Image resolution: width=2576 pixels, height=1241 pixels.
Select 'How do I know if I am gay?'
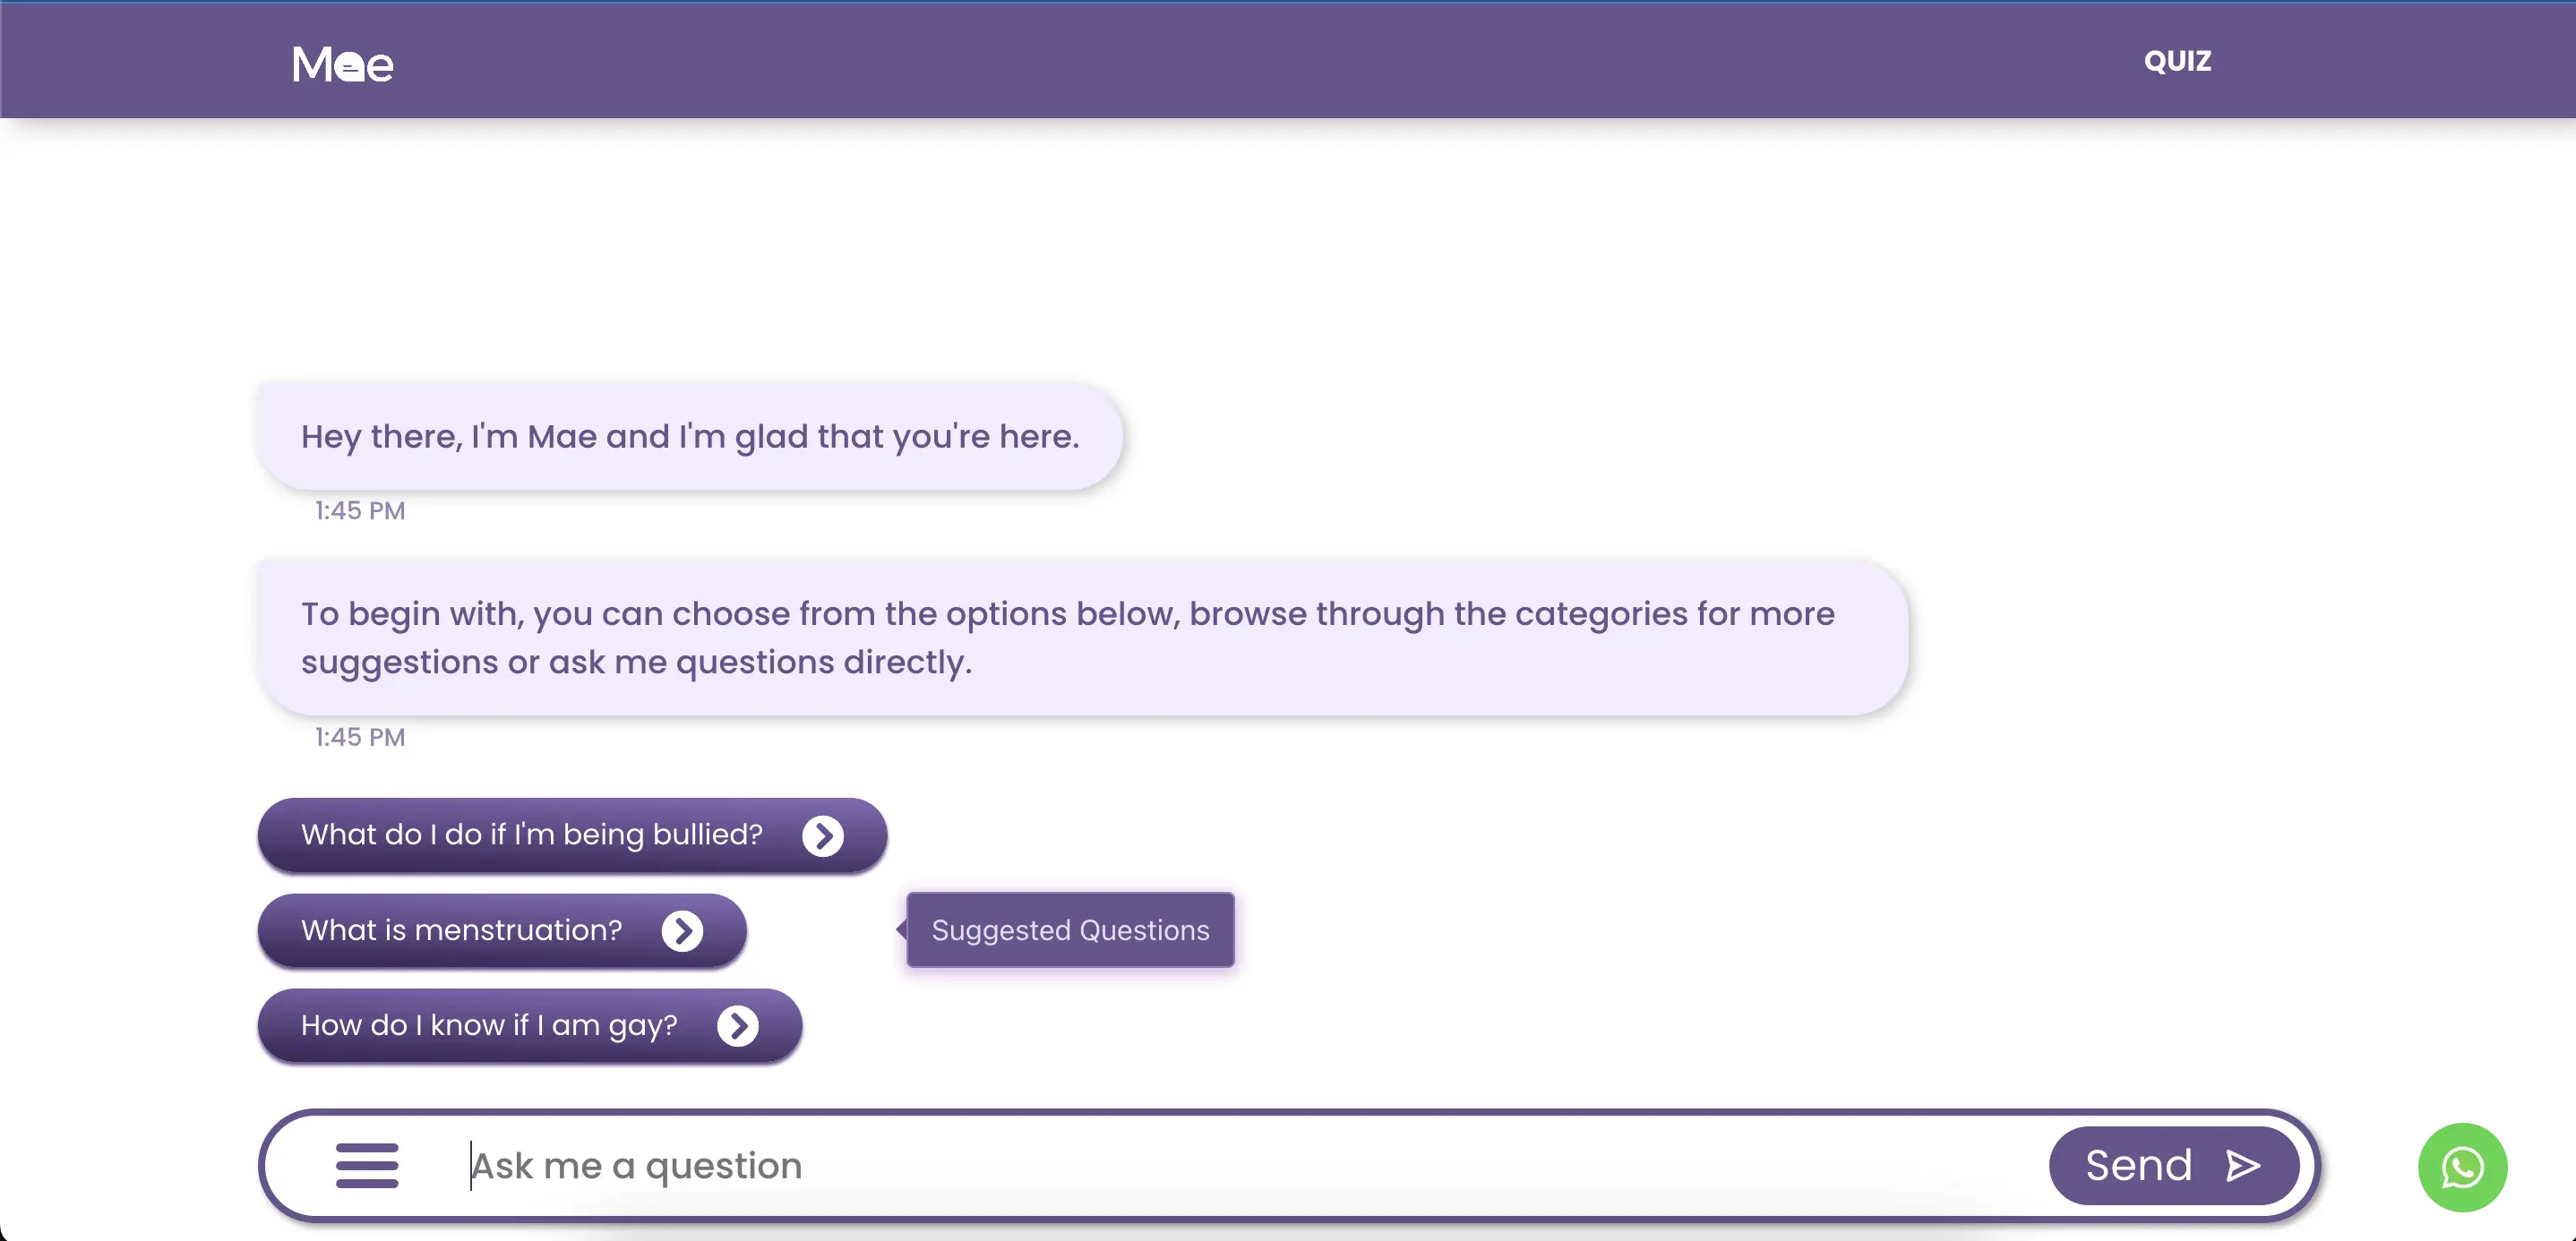(x=489, y=1026)
